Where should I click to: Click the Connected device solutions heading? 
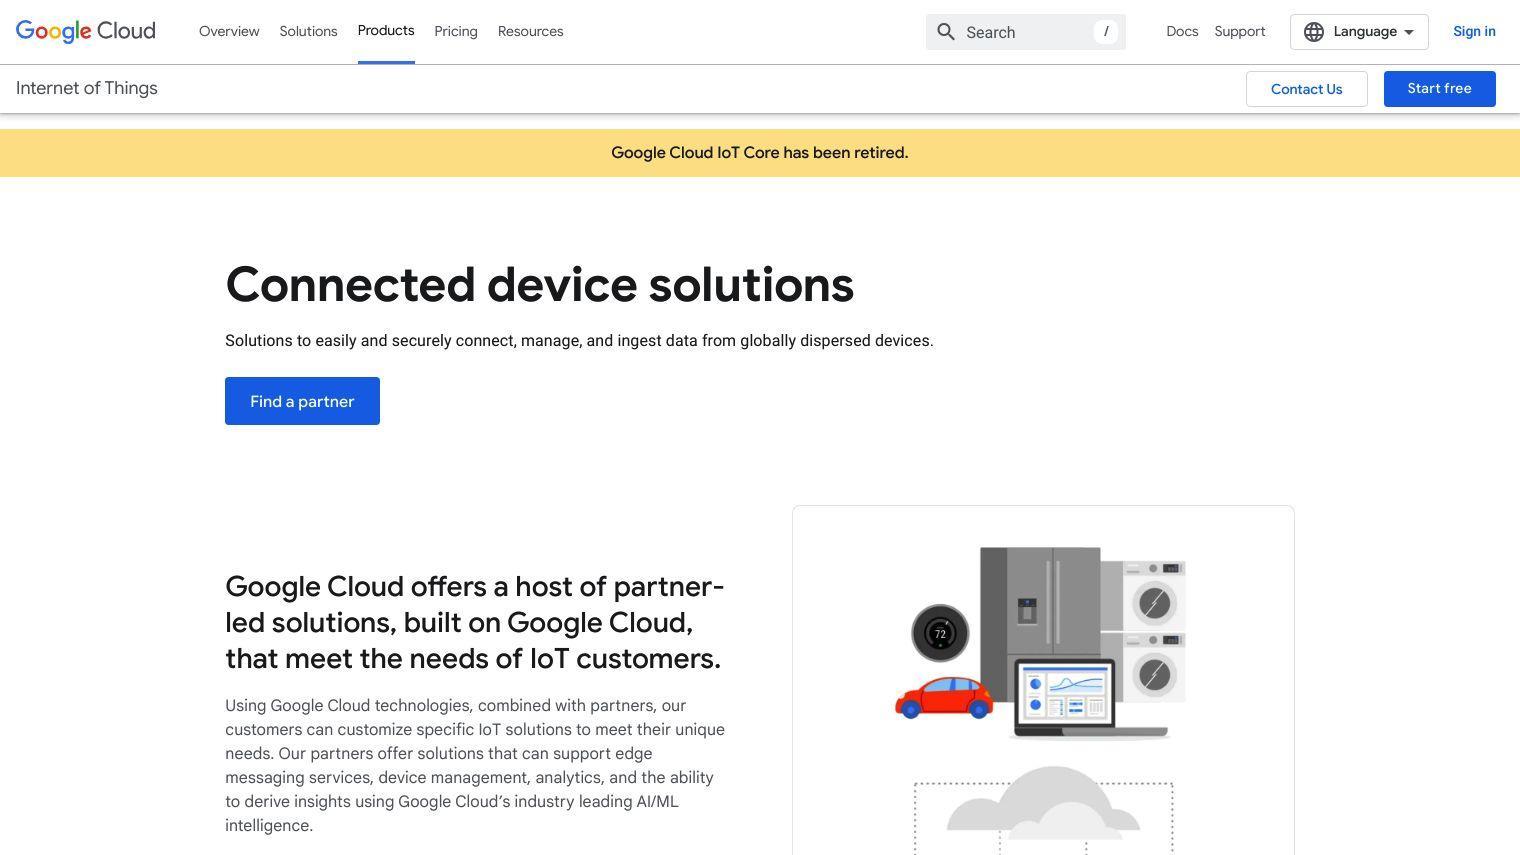point(539,285)
